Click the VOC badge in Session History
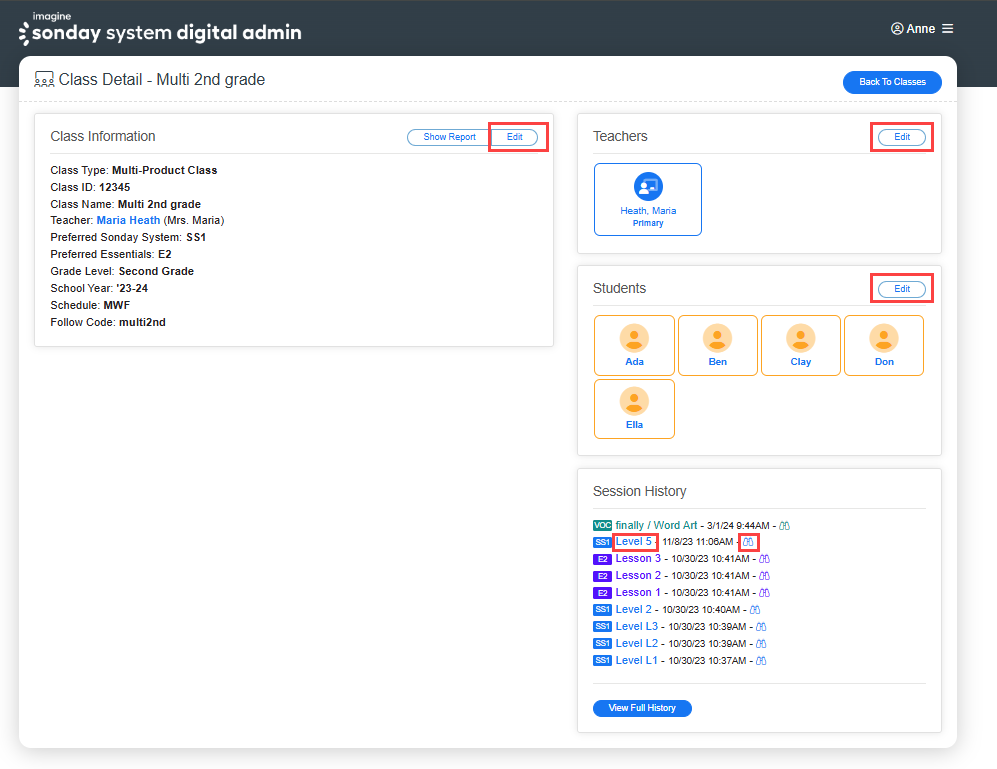Image resolution: width=997 pixels, height=769 pixels. [x=602, y=525]
